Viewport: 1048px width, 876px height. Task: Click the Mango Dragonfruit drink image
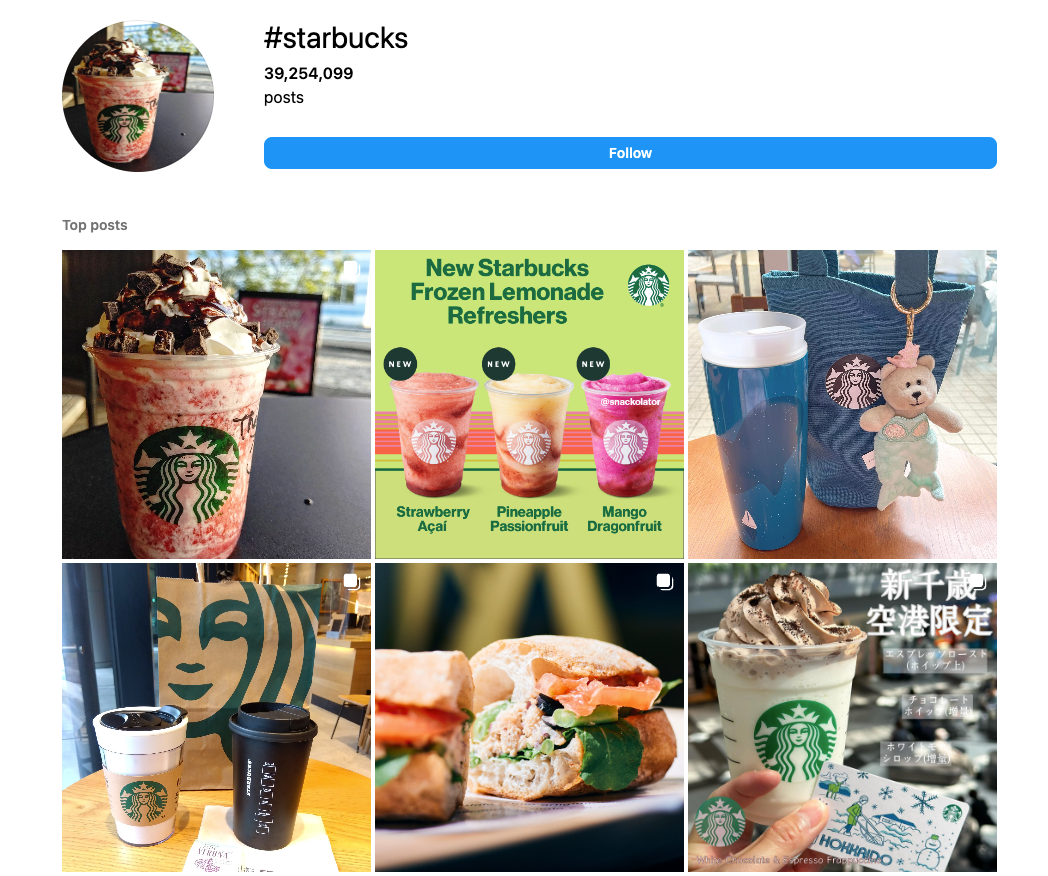tap(625, 434)
